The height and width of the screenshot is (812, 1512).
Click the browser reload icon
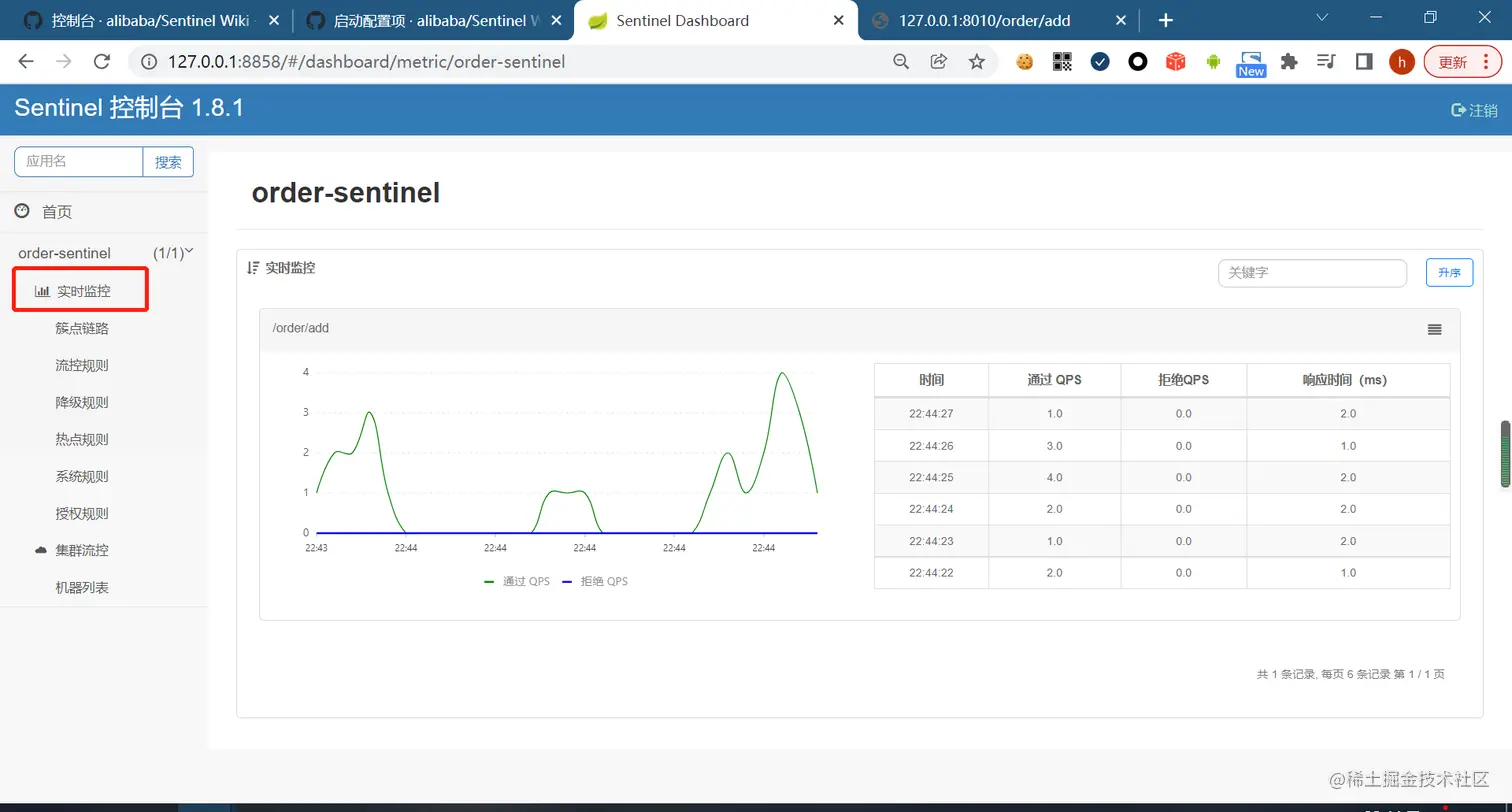[x=101, y=62]
